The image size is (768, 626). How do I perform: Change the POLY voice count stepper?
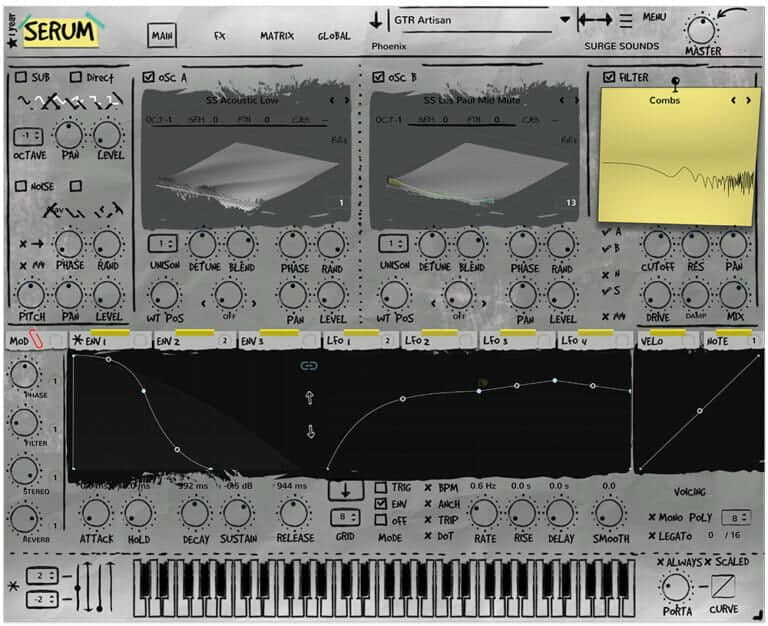pyautogui.click(x=736, y=518)
